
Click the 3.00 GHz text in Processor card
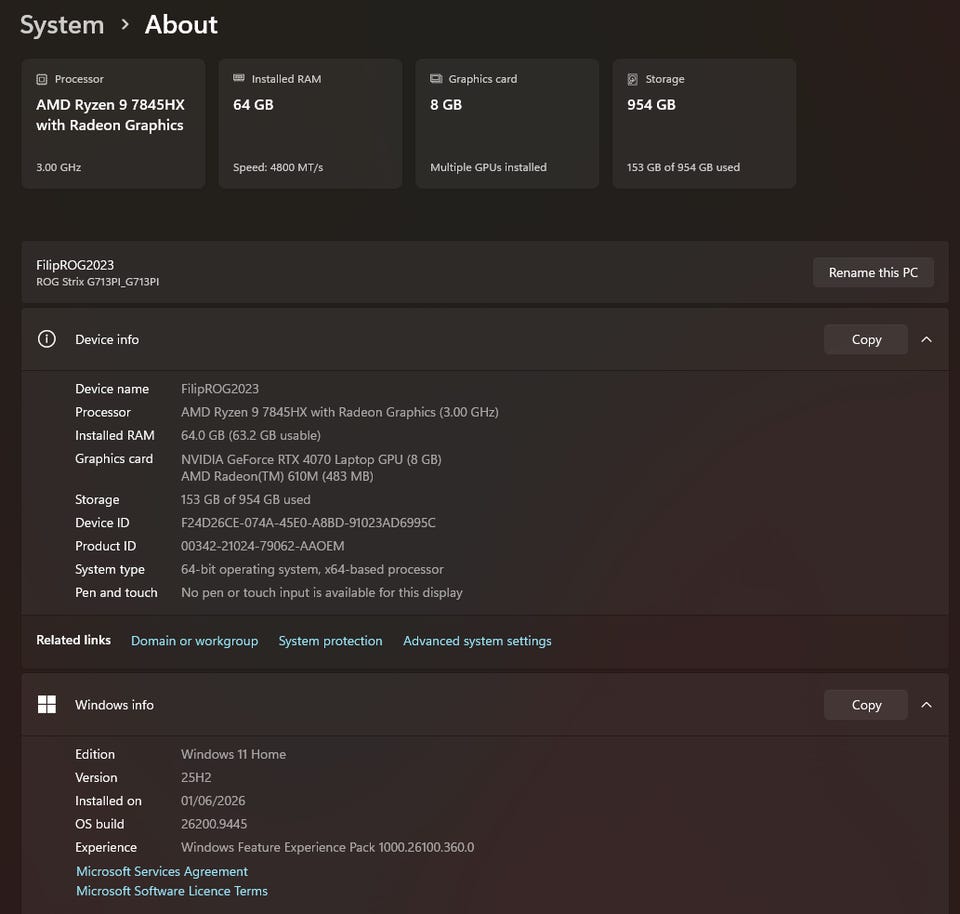click(58, 167)
